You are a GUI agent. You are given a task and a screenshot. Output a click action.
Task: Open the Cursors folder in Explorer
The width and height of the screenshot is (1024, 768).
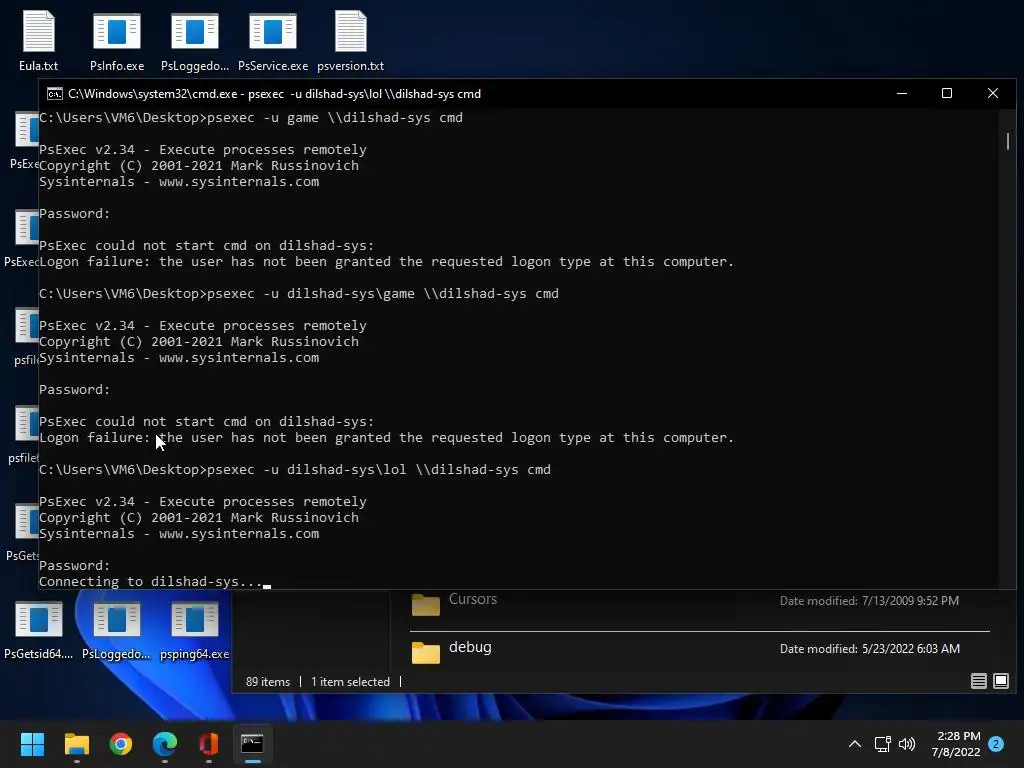(699, 604)
